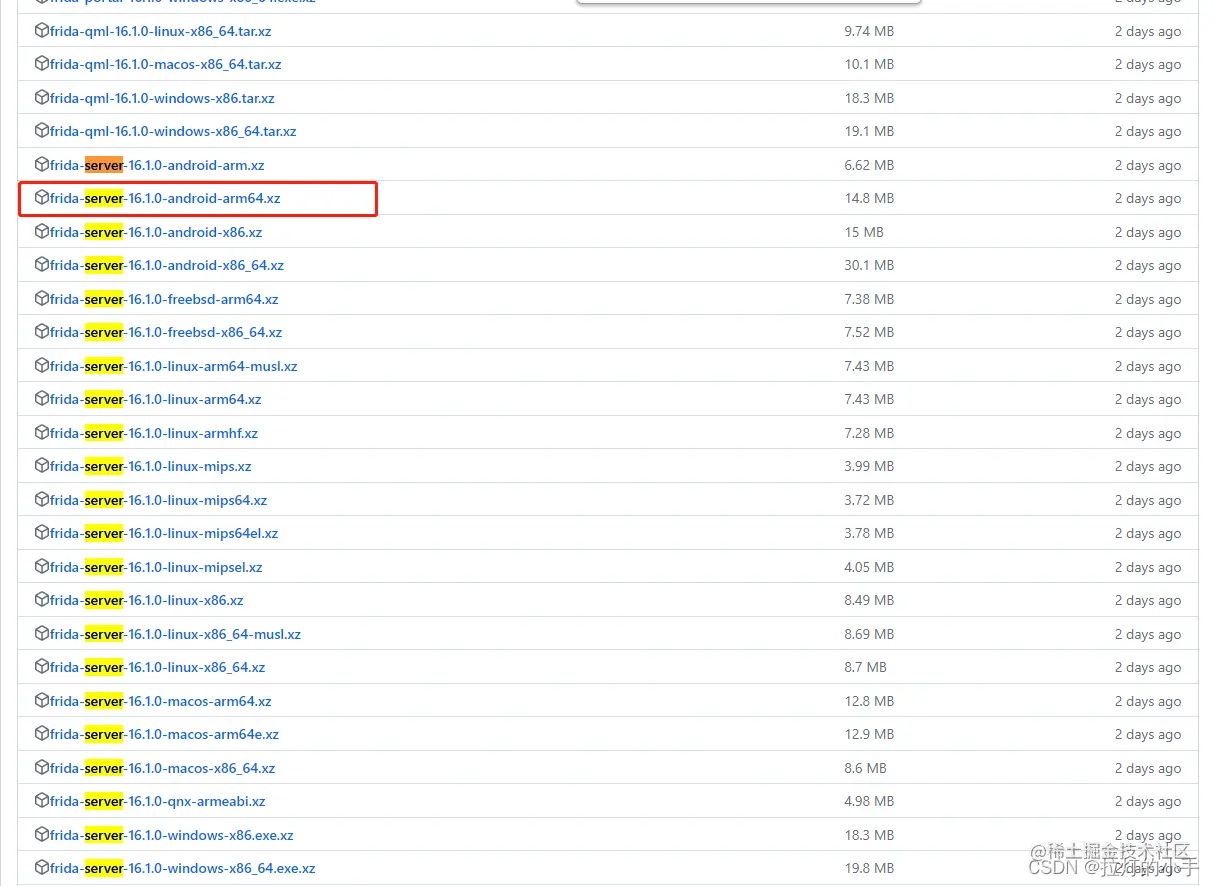The height and width of the screenshot is (886, 1215).
Task: Open frida-server-16.1.0-linux-x86_64-musl.xz link
Action: pyautogui.click(x=176, y=634)
